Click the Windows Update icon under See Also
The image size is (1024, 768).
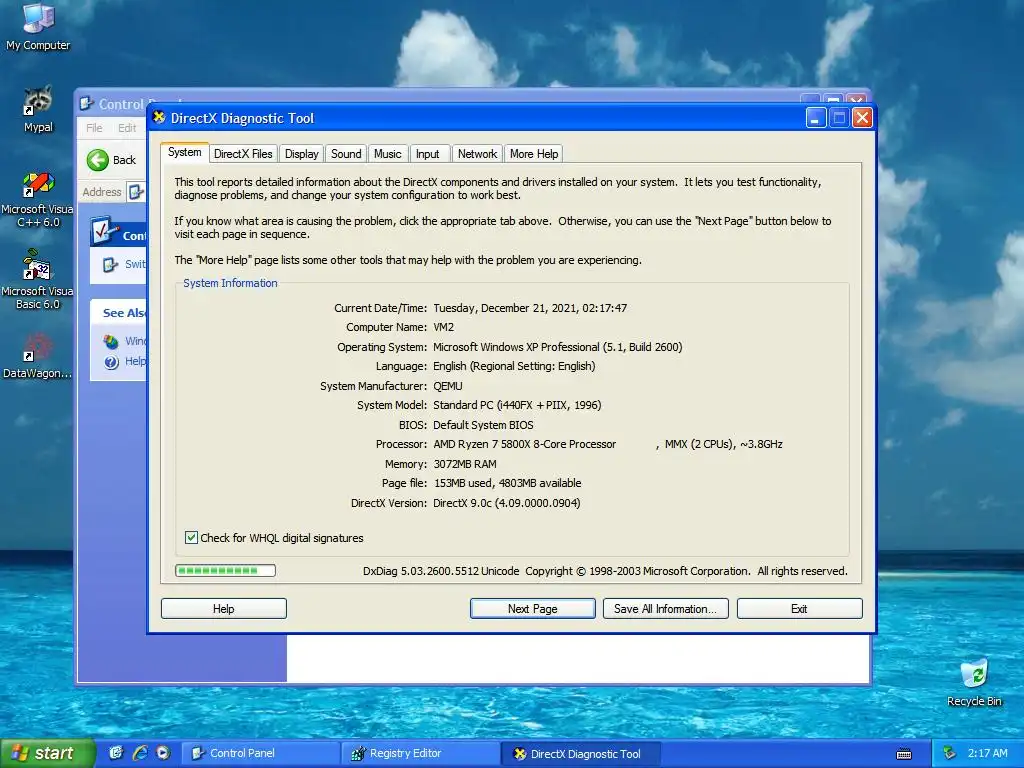[111, 341]
